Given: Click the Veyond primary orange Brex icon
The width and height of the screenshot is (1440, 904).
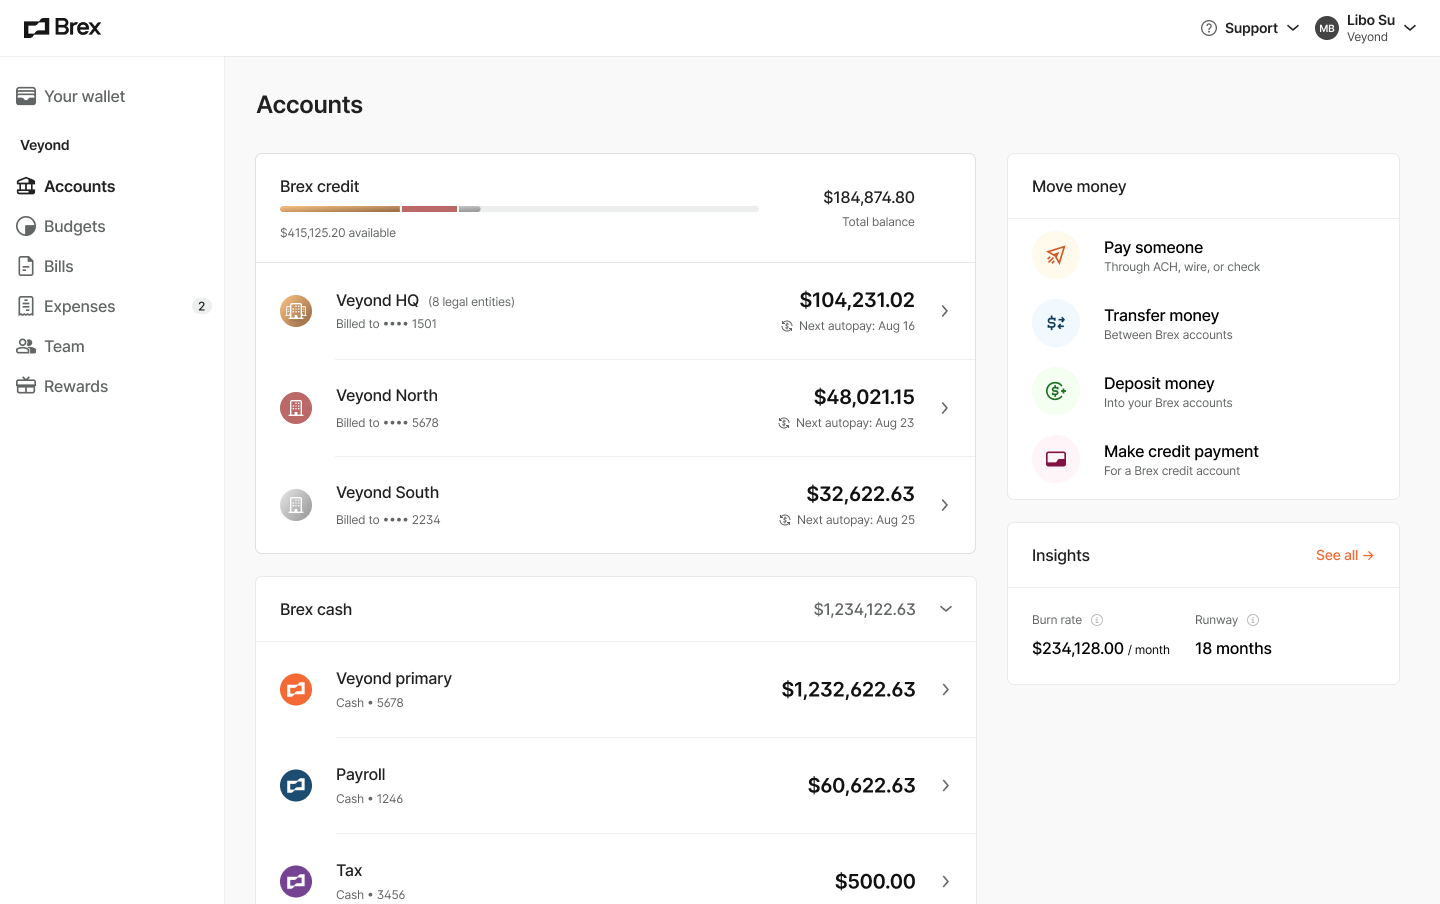Looking at the screenshot, I should [296, 690].
